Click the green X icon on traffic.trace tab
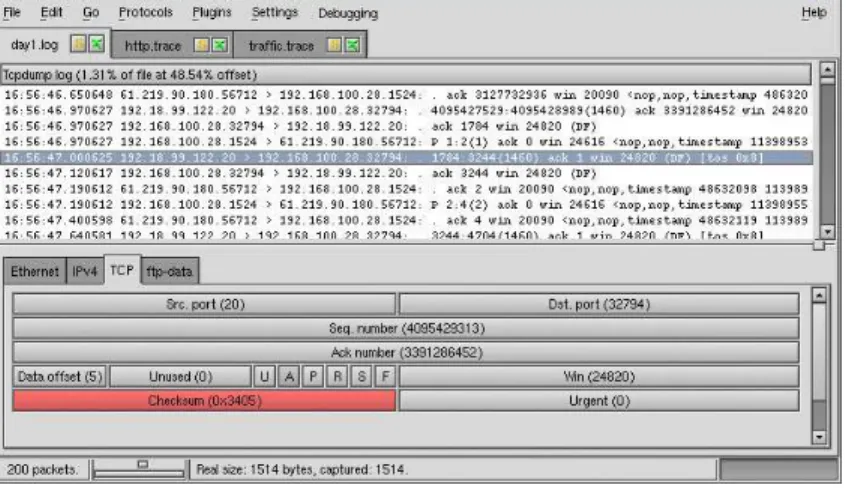 tap(352, 45)
